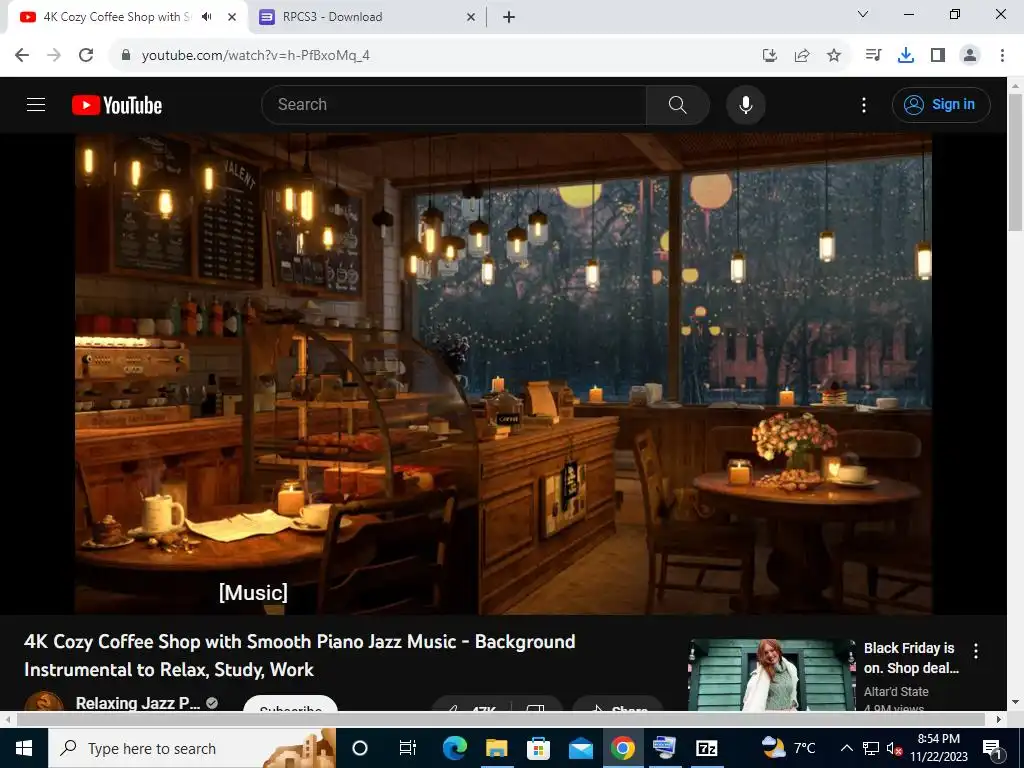Go back to the previous page
This screenshot has width=1024, height=768.
[x=22, y=55]
